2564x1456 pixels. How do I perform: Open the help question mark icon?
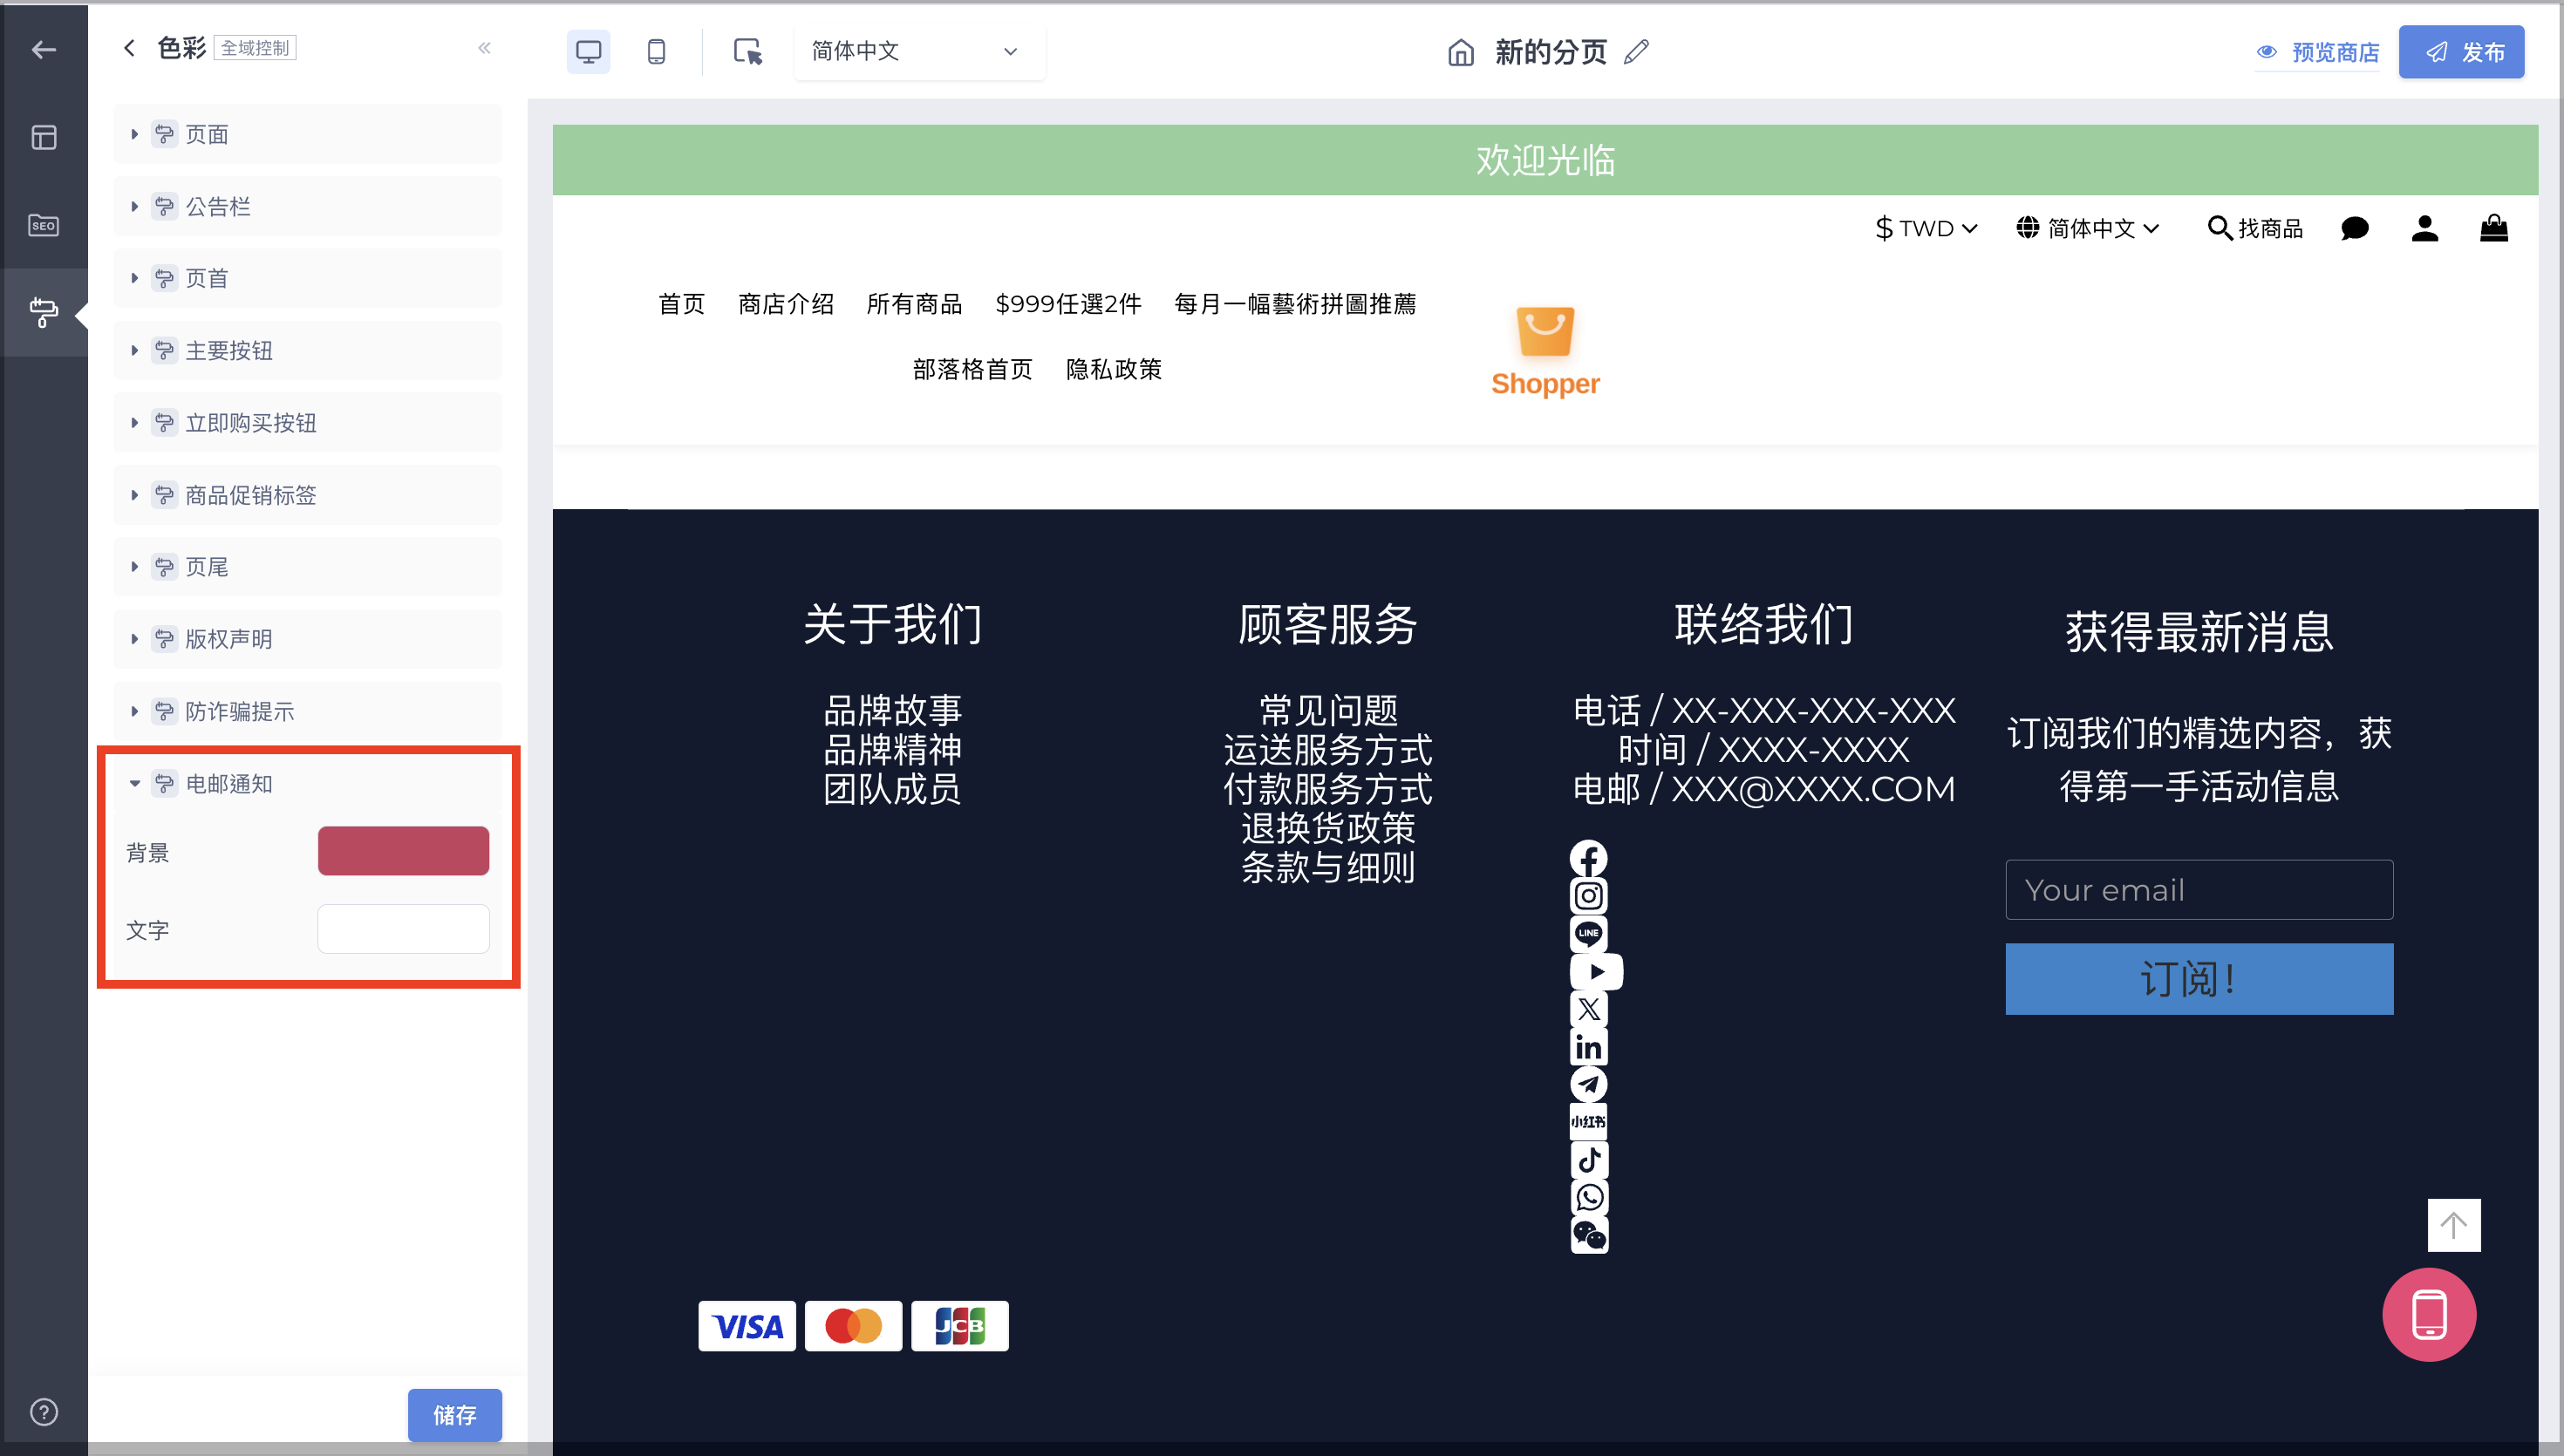[43, 1412]
